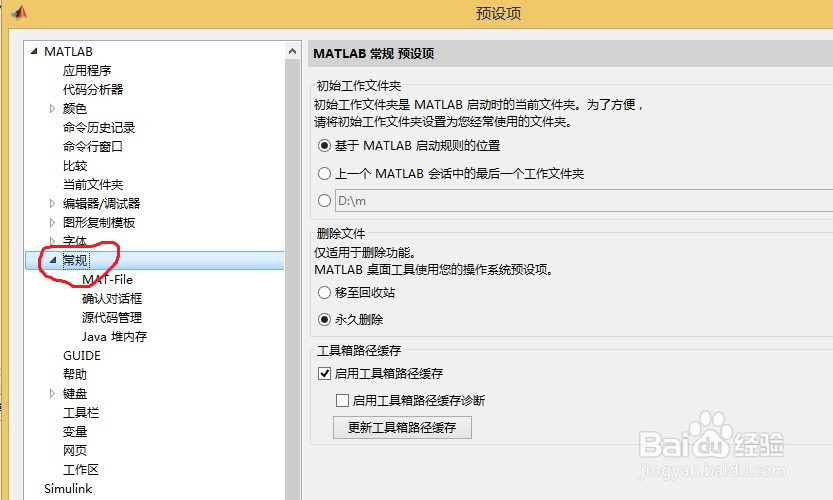833x500 pixels.
Task: Open Java 堆内存 preferences
Action: (115, 337)
